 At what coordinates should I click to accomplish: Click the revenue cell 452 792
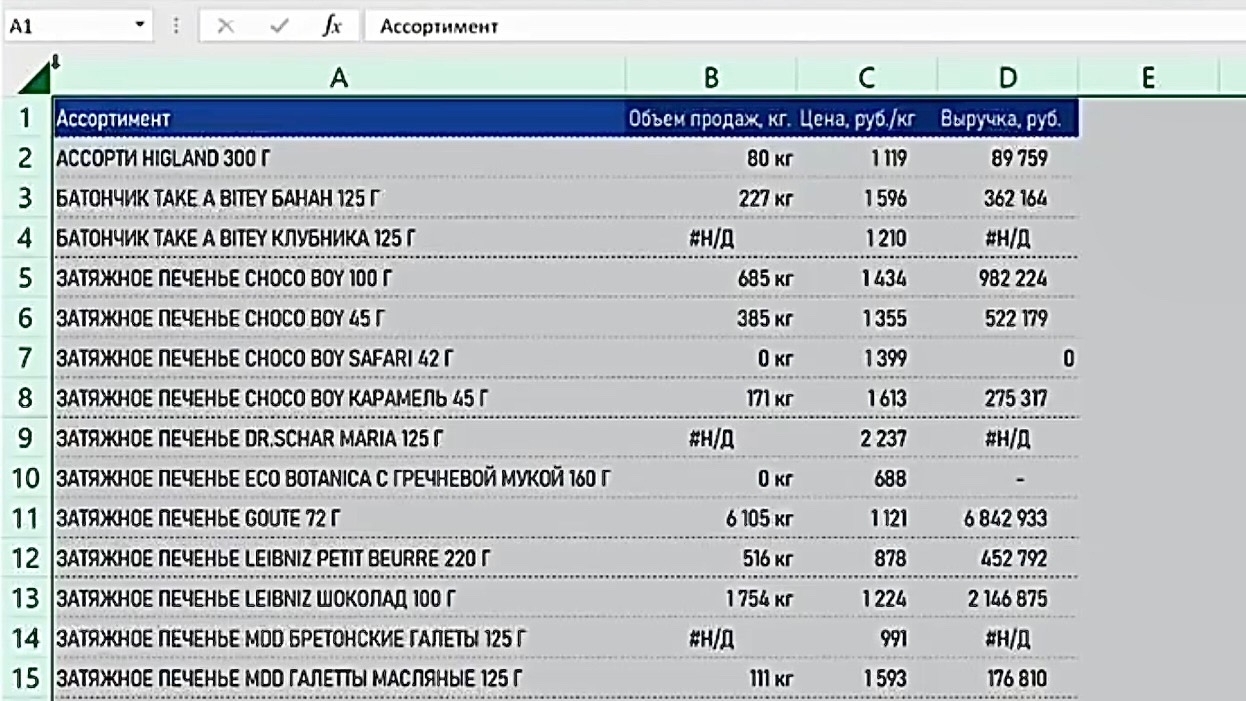click(x=1008, y=559)
